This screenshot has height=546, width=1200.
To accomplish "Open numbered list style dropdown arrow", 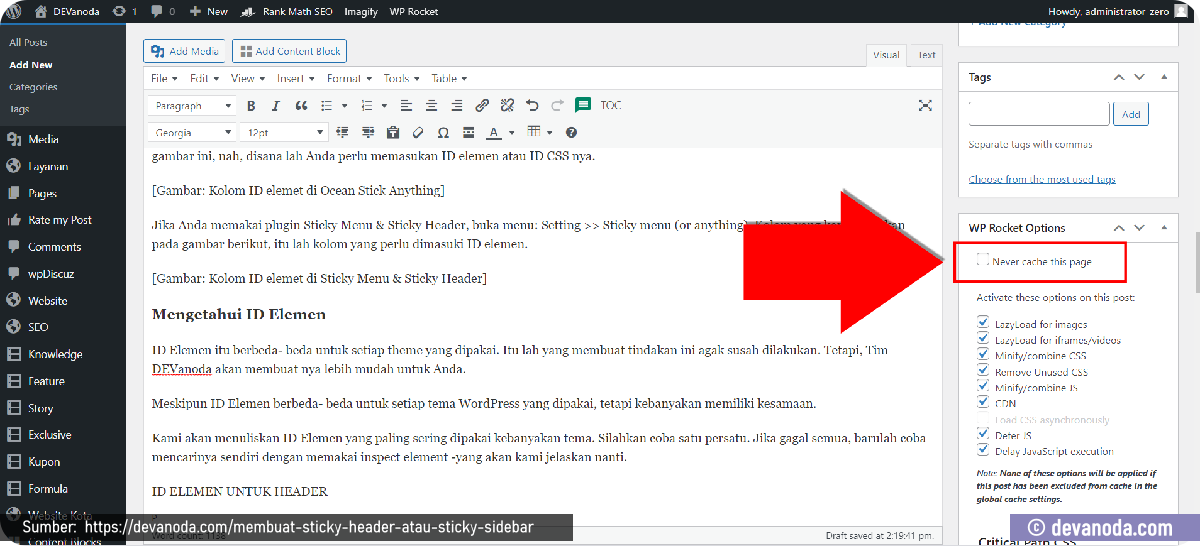I will click(384, 105).
